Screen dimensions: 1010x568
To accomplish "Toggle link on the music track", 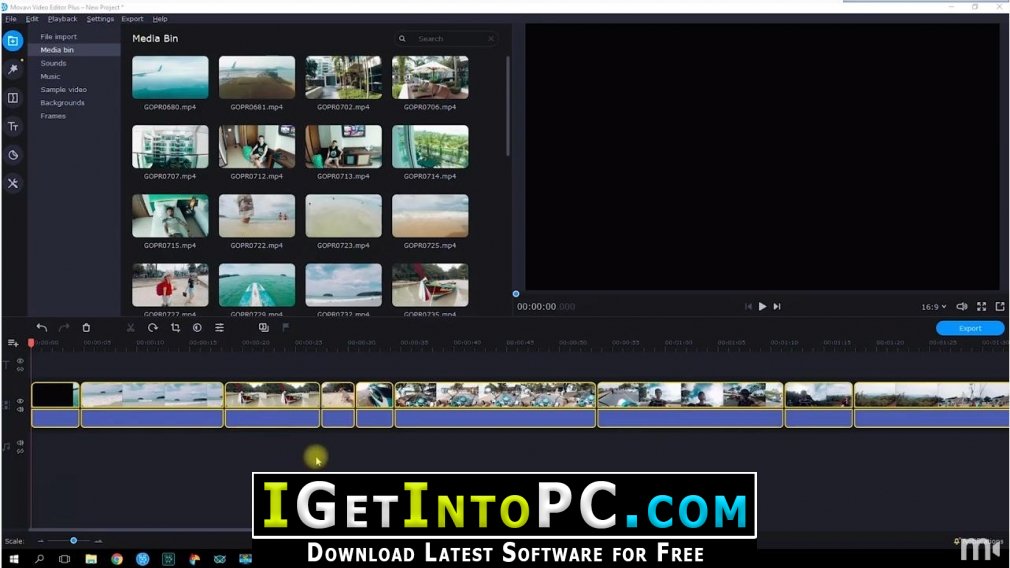I will 21,451.
